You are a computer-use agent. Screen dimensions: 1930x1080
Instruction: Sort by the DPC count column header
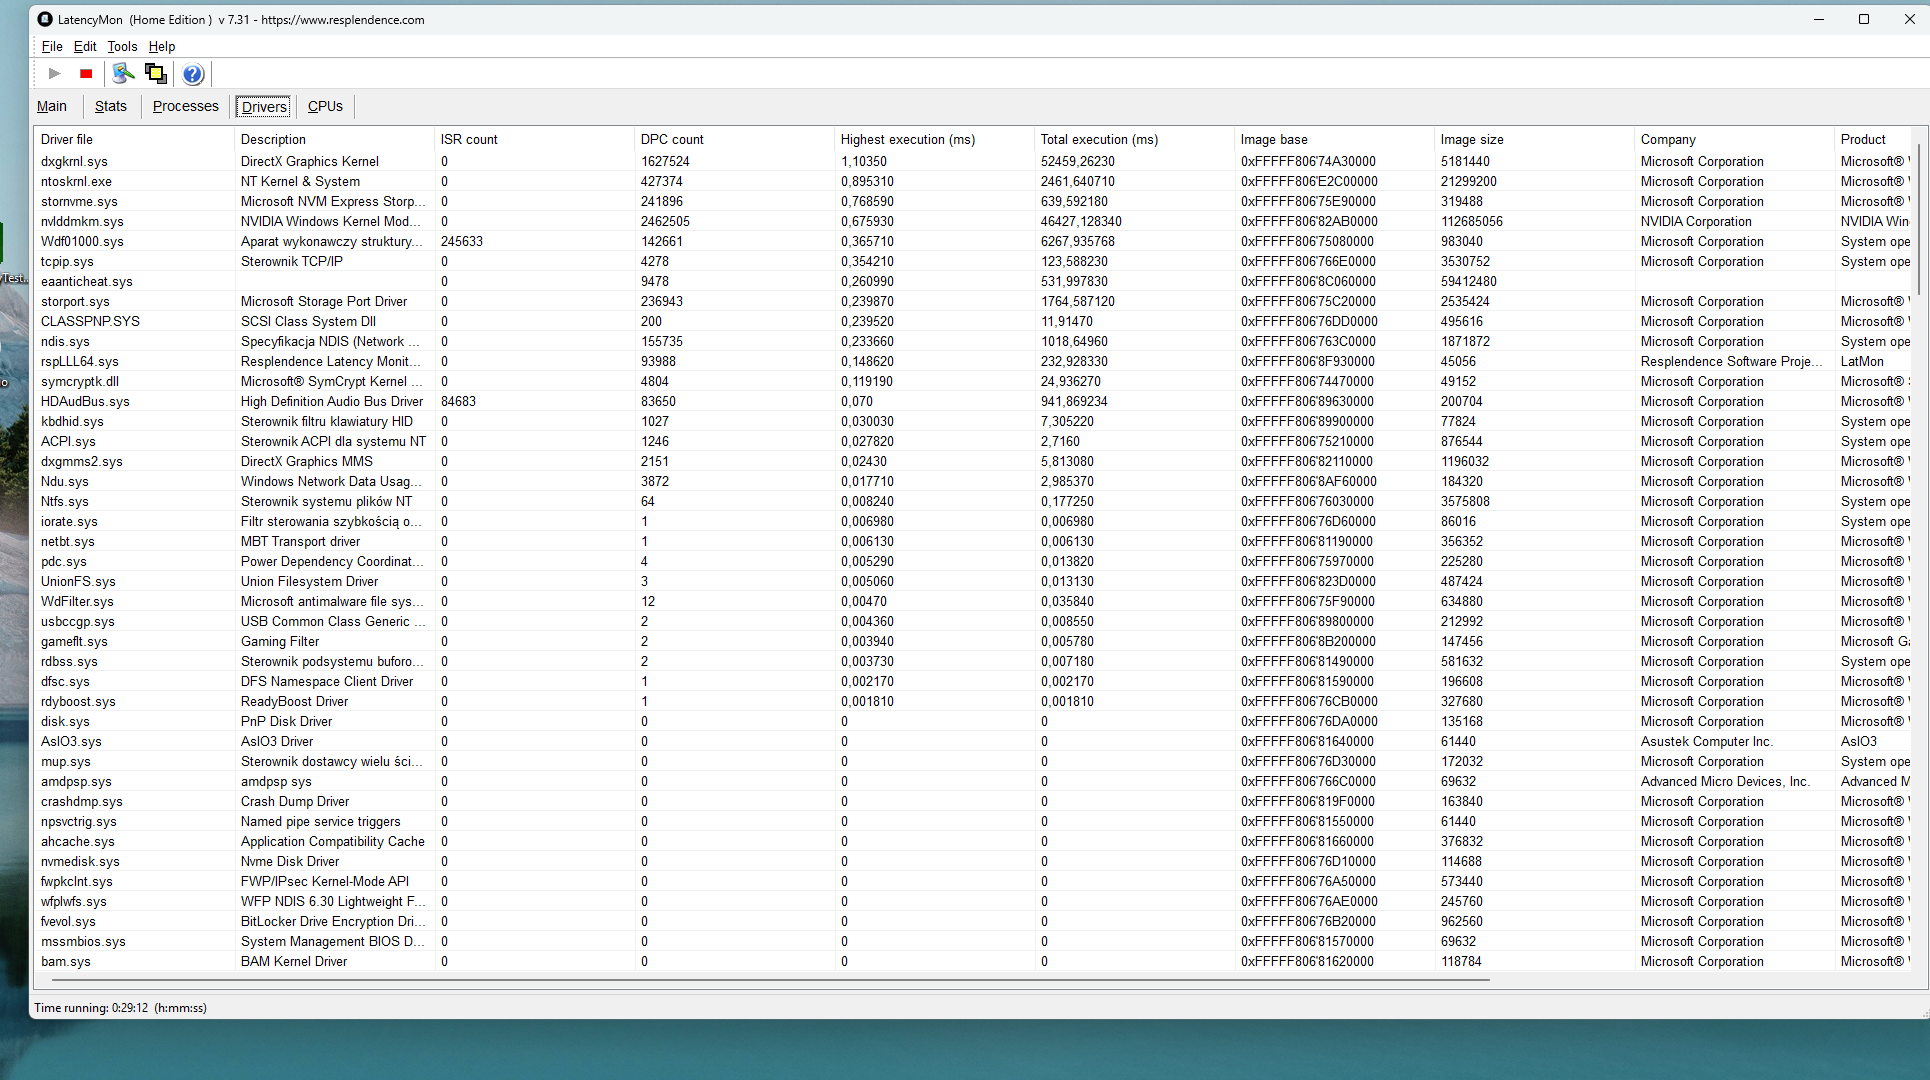pyautogui.click(x=672, y=139)
